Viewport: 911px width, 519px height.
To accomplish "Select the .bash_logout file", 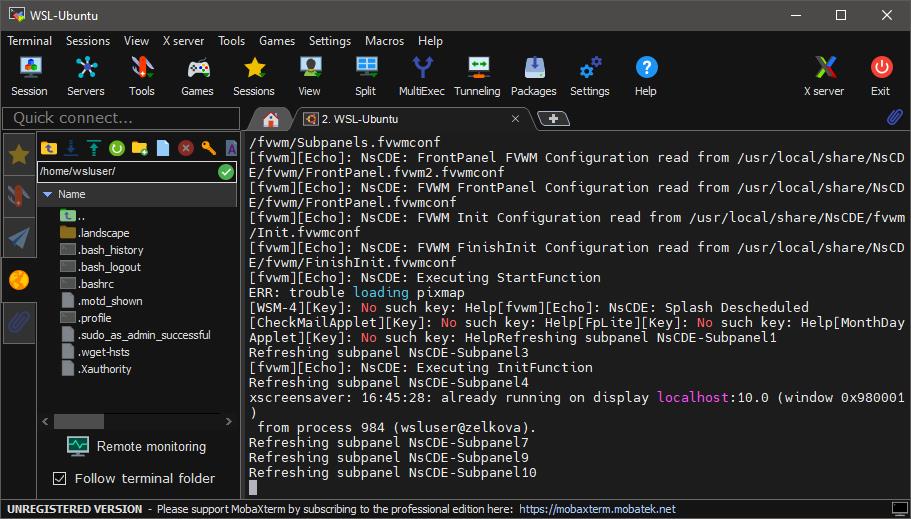I will [x=101, y=267].
